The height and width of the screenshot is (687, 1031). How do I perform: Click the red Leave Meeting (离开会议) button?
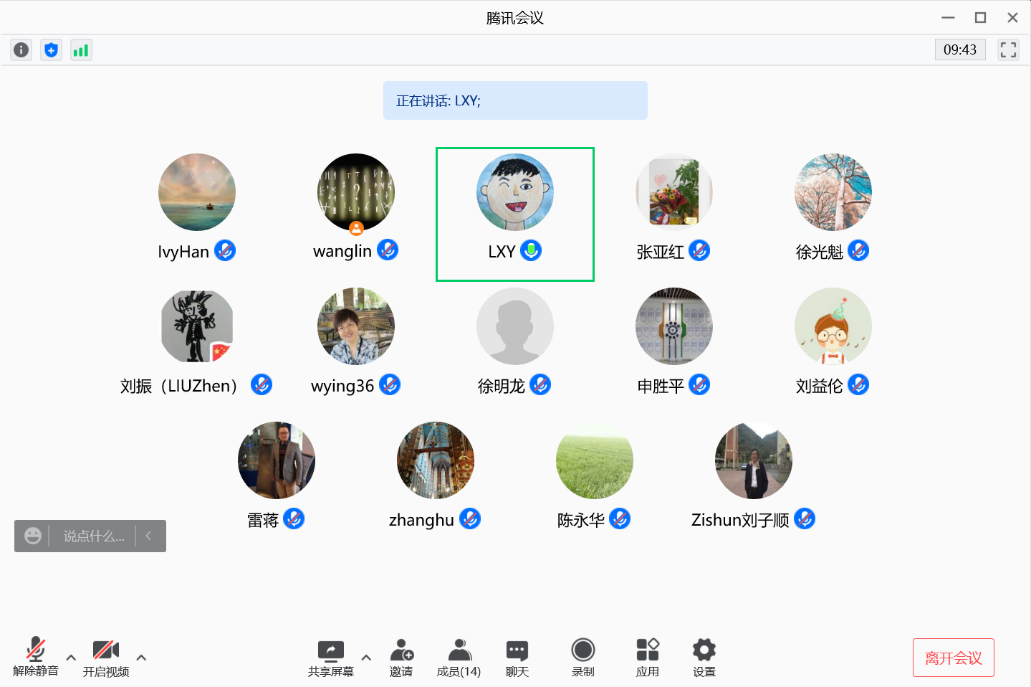[953, 658]
